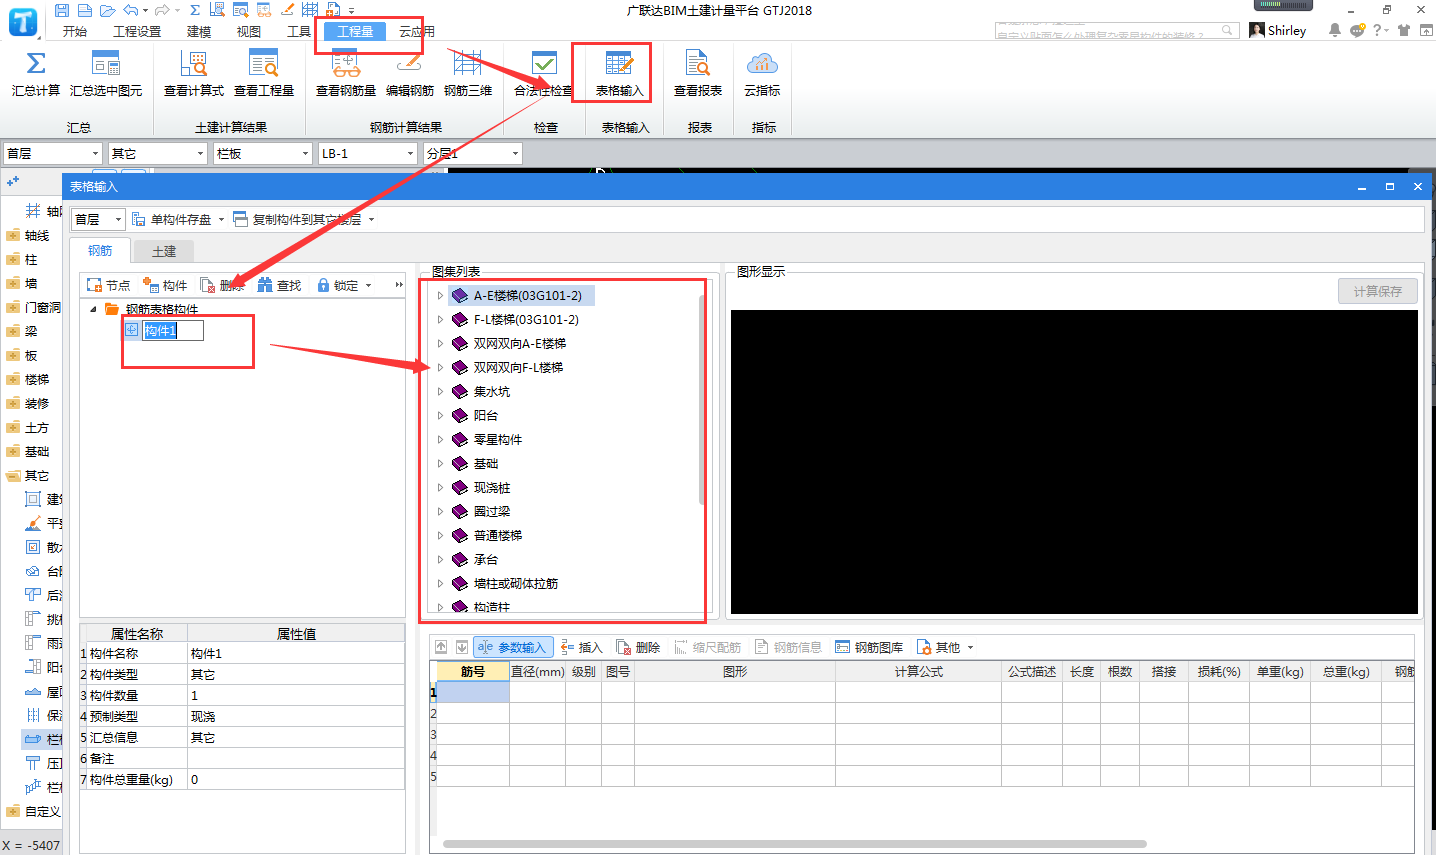Click the 节点 add node button
The image size is (1436, 855).
click(109, 285)
